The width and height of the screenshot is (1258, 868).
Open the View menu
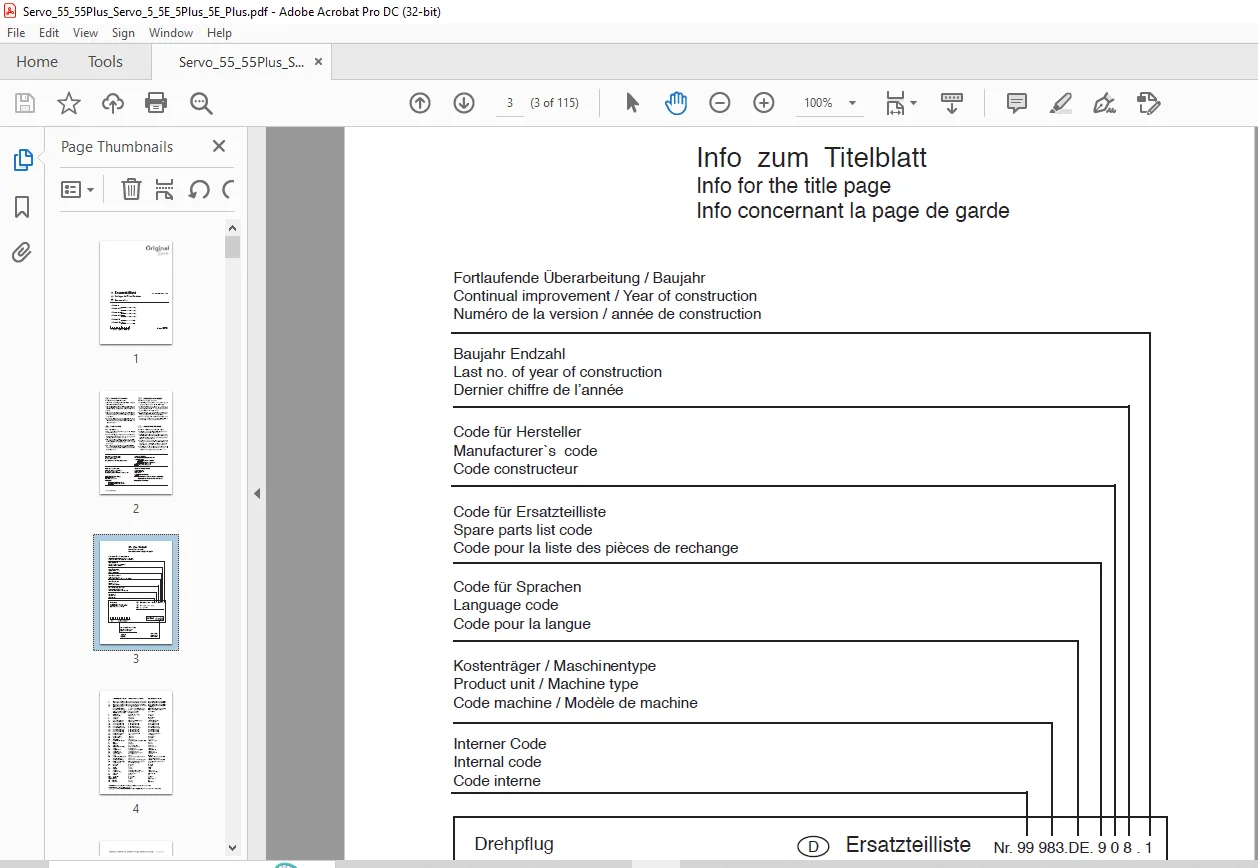(x=85, y=33)
